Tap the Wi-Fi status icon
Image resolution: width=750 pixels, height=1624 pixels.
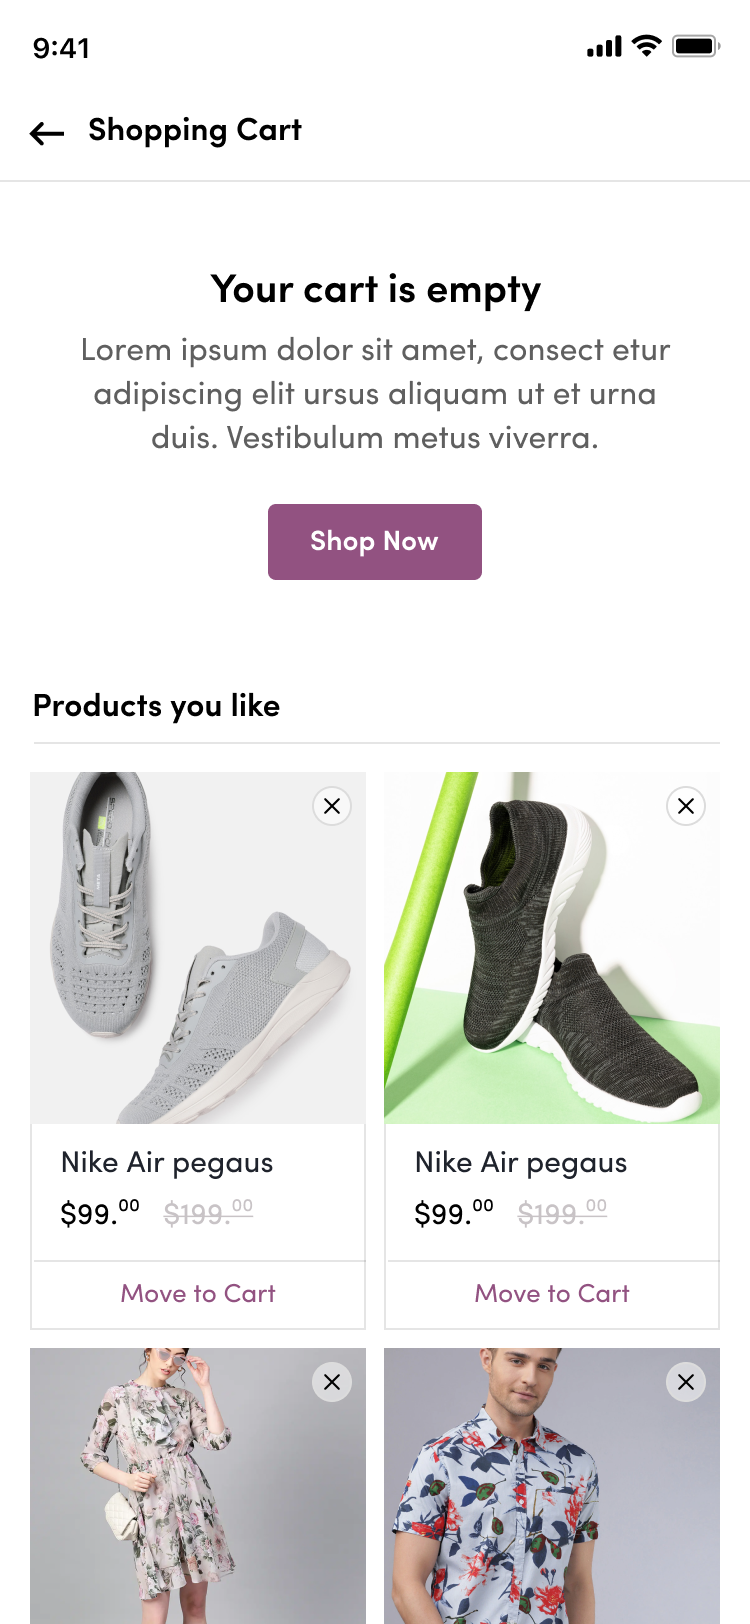(647, 46)
